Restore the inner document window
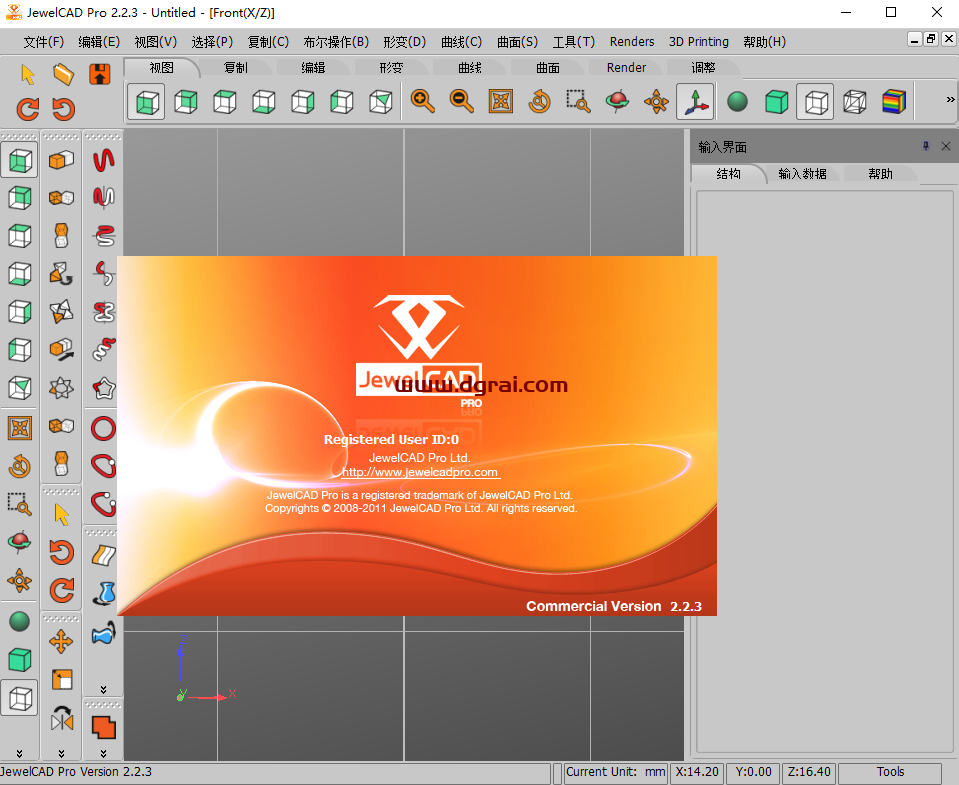Viewport: 959px width, 785px height. (x=931, y=39)
